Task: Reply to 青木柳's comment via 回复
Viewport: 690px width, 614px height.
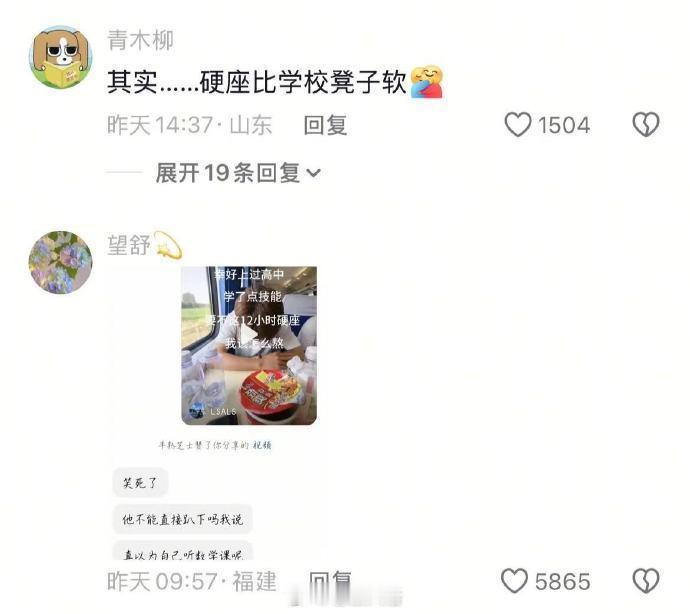Action: (326, 125)
